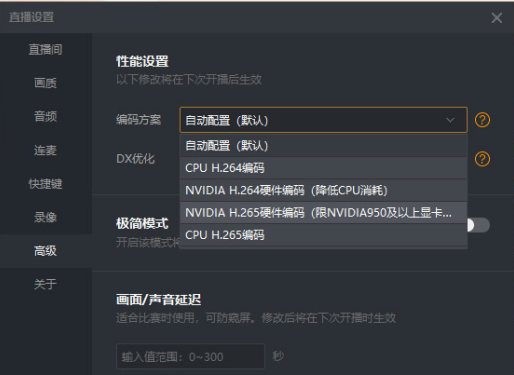Collapse the 编码方案 dropdown arrow

coord(450,120)
